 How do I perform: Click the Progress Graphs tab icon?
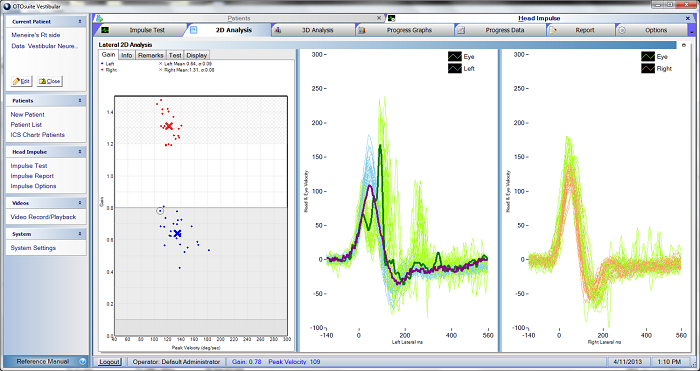362,30
